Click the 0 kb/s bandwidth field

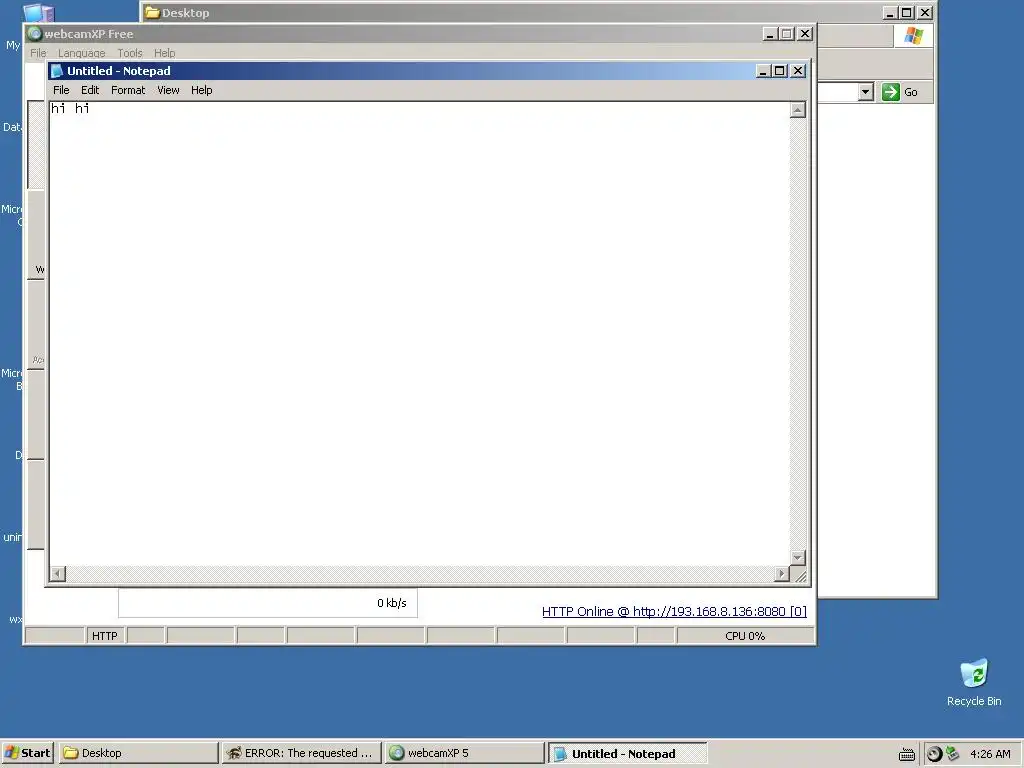[268, 603]
